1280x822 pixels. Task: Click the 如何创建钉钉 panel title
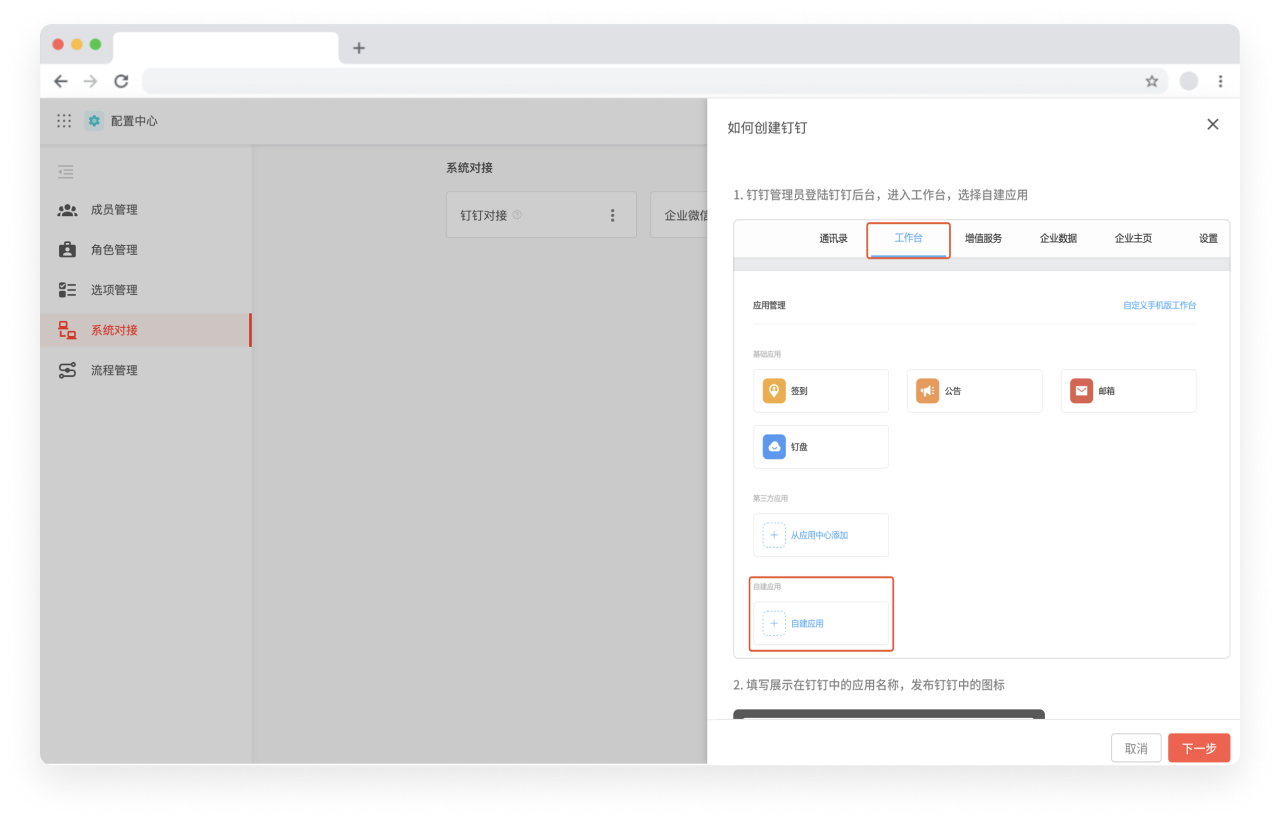[767, 127]
